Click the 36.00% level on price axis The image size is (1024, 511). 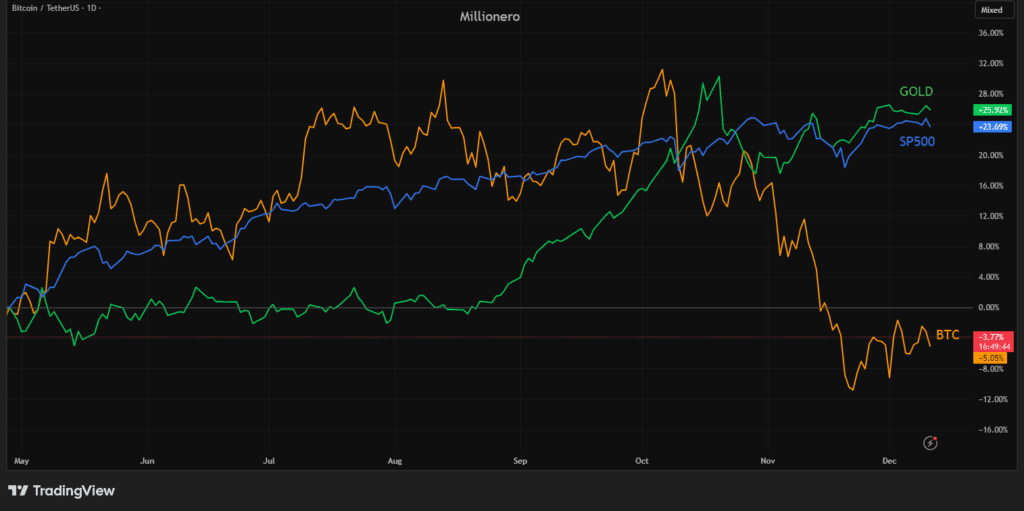coord(988,33)
